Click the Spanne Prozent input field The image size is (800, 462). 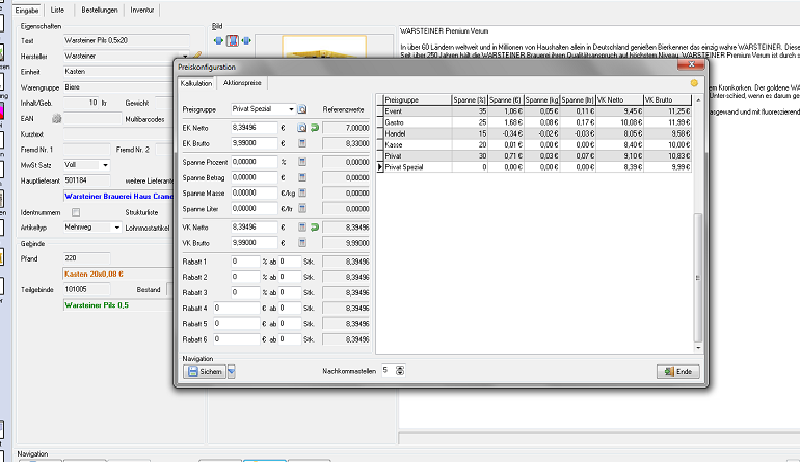pos(254,162)
